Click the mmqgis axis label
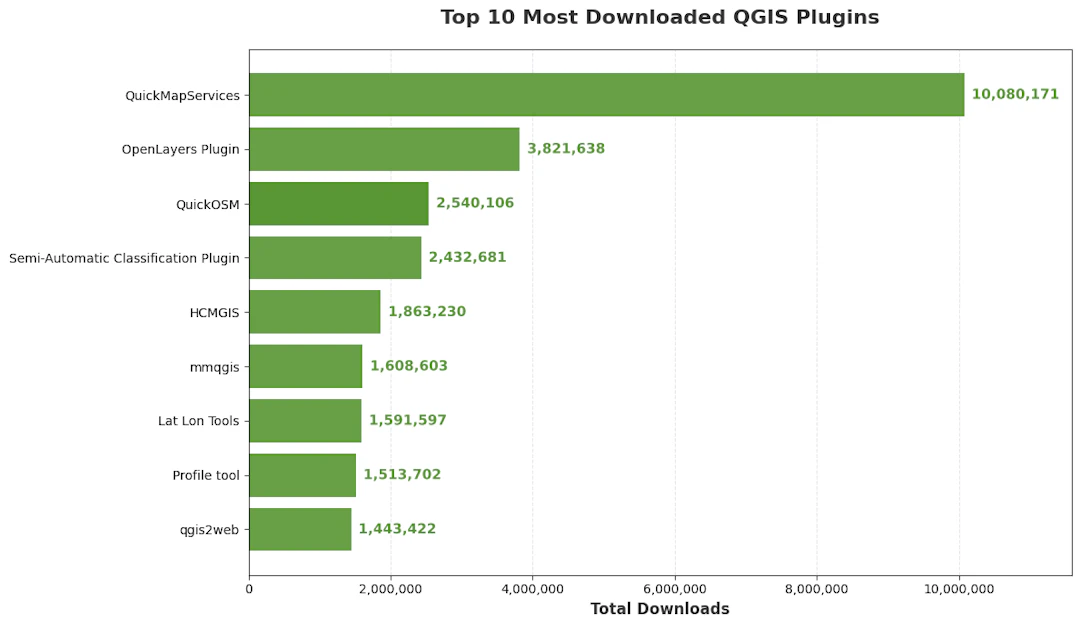 point(214,367)
